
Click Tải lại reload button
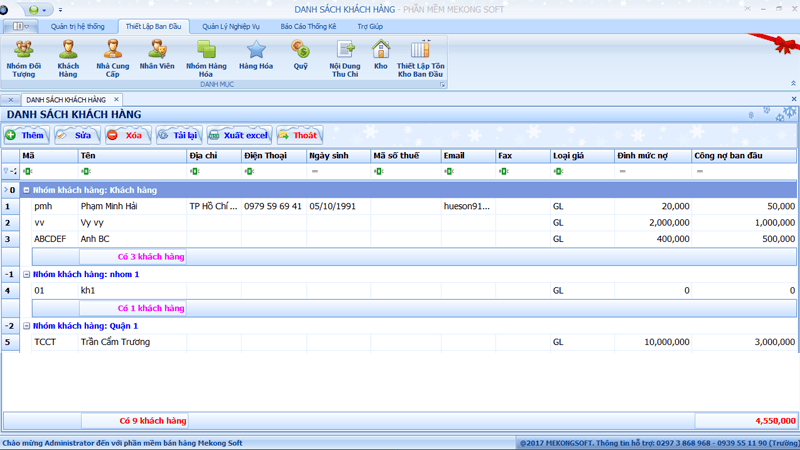[179, 135]
